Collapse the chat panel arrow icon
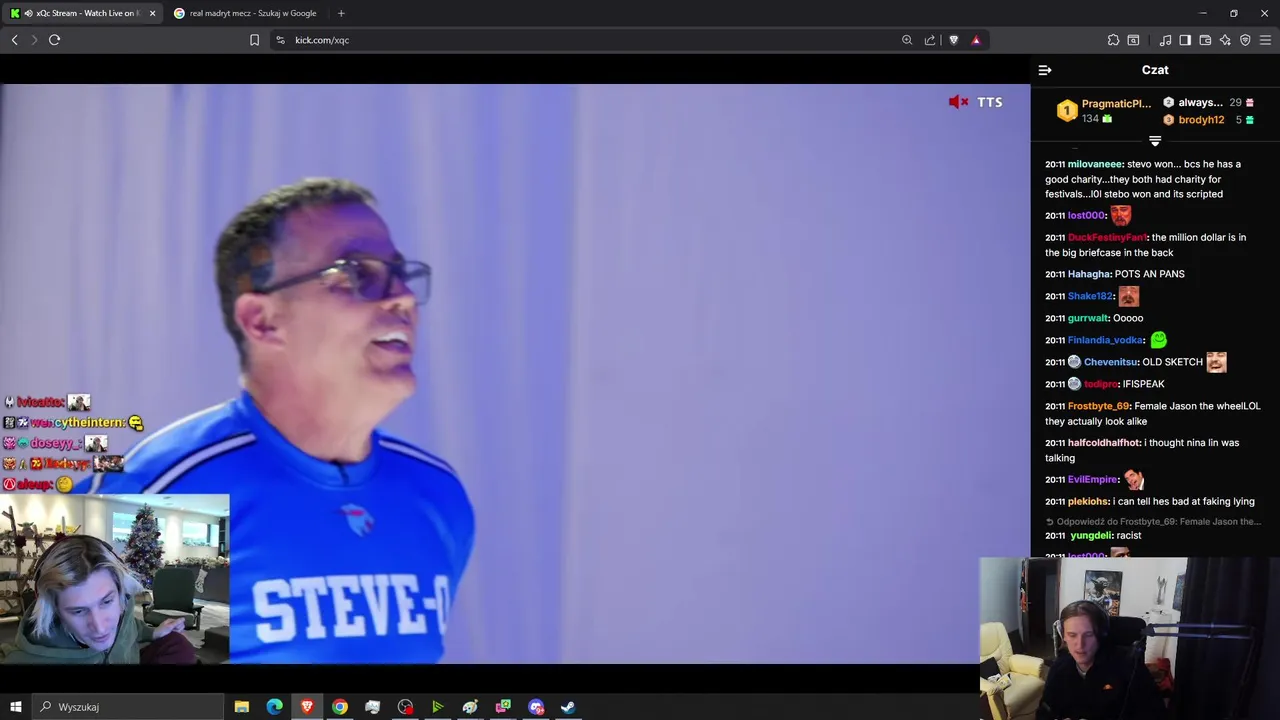Viewport: 1280px width, 720px height. 1045,70
